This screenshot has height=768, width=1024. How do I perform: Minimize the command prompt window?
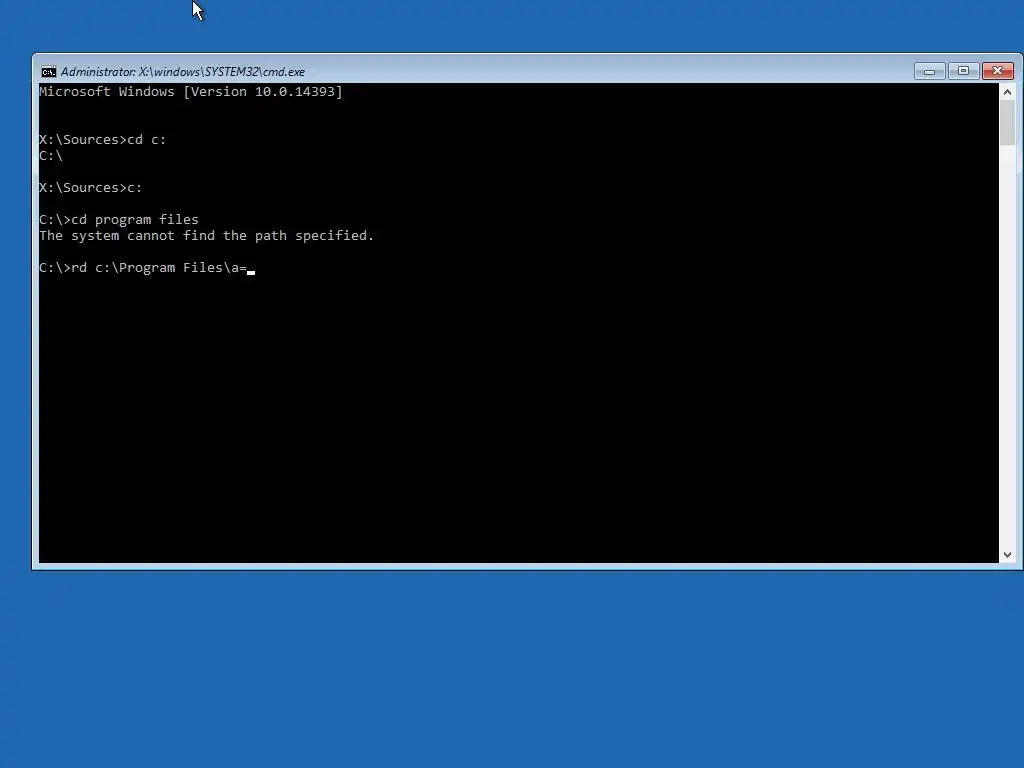[x=929, y=71]
